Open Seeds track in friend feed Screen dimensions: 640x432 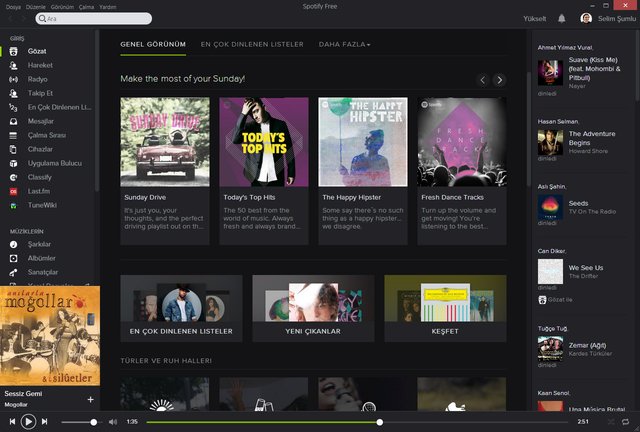578,203
